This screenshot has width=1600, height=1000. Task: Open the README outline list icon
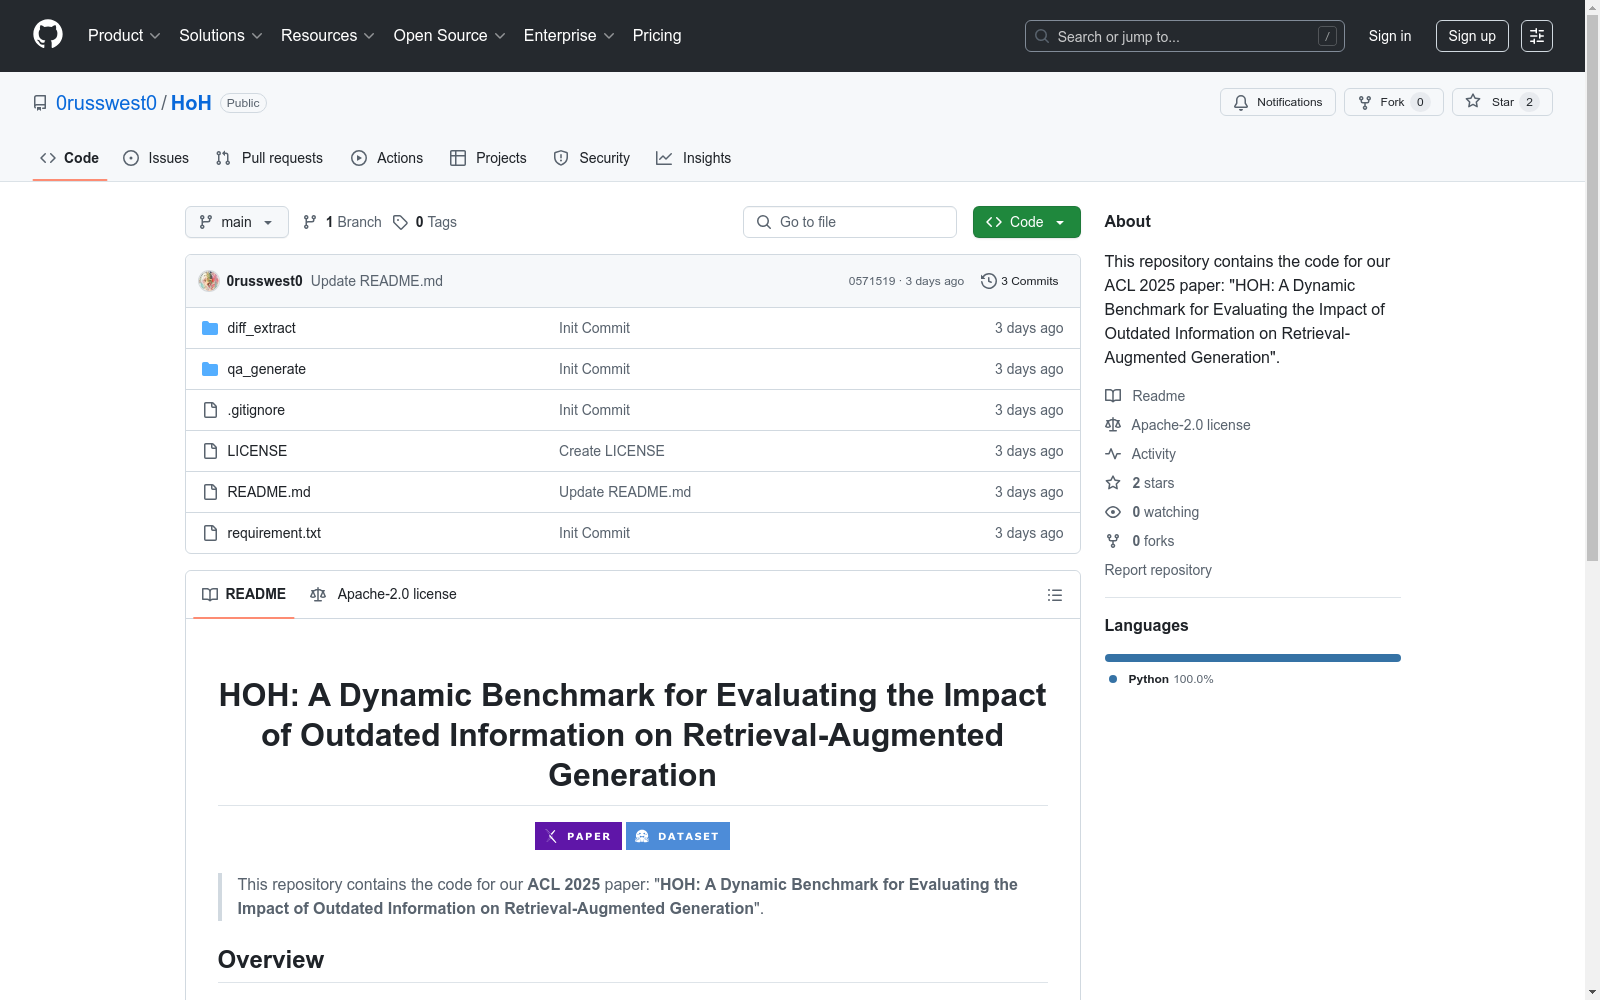1054,595
